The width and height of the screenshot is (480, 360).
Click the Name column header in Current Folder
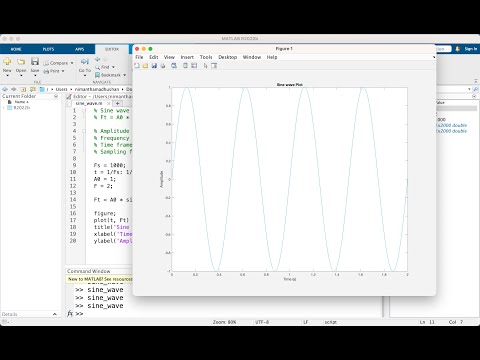[x=22, y=102]
